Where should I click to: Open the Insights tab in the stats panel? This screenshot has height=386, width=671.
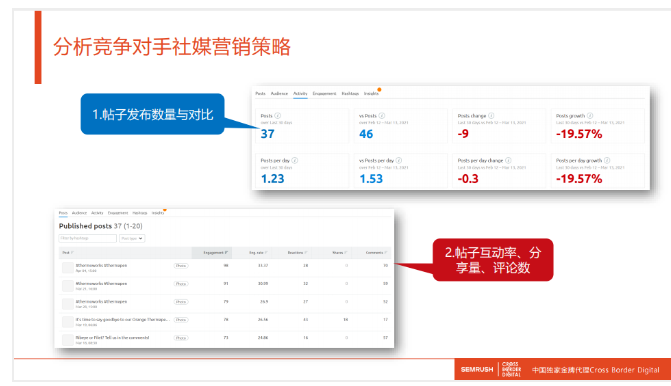pos(371,93)
